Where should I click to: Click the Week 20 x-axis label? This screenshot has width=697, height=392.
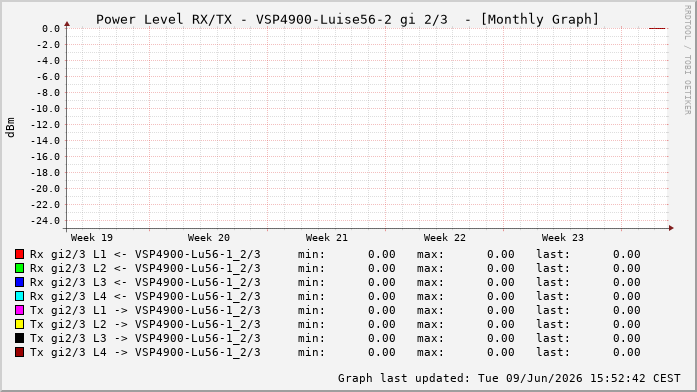209,238
